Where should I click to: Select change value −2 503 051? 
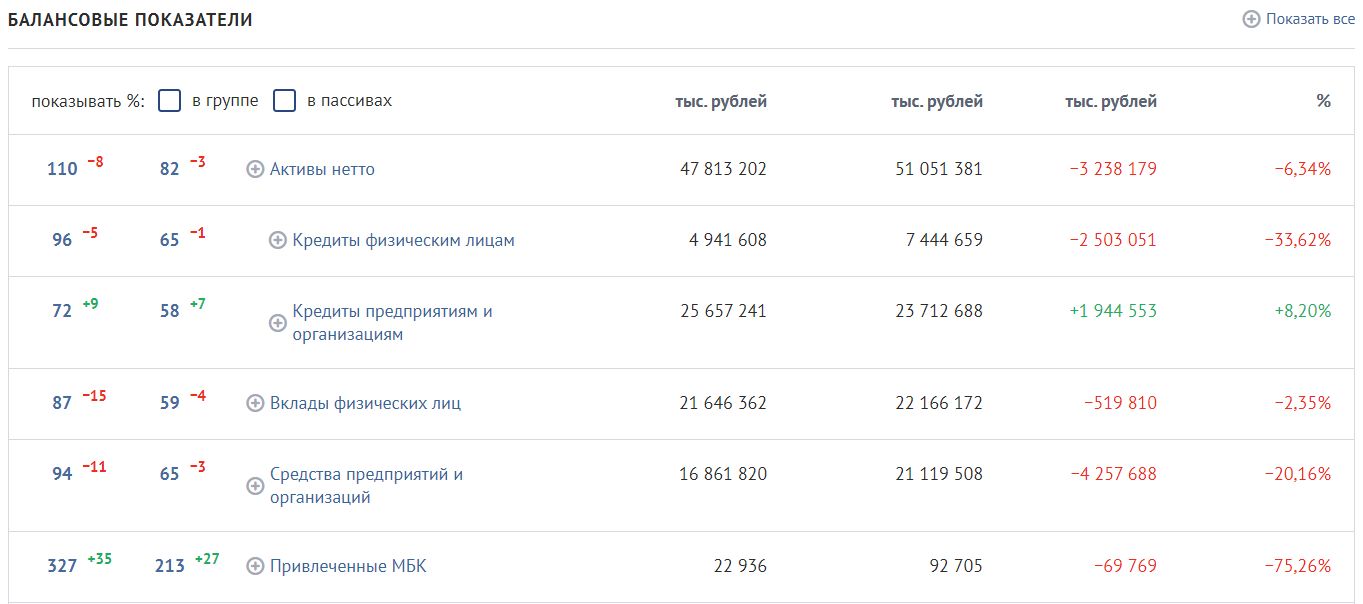coord(1113,240)
